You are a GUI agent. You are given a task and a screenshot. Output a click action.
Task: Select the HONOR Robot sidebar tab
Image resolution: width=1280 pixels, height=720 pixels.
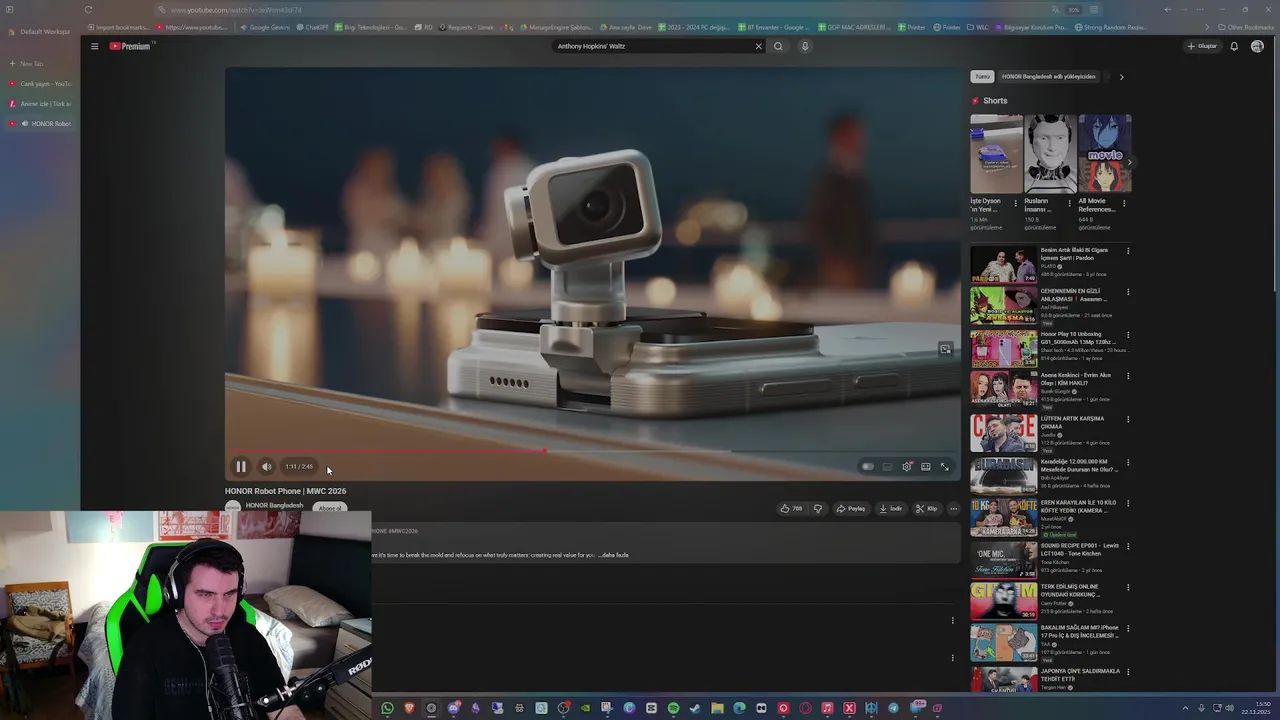tap(40, 124)
